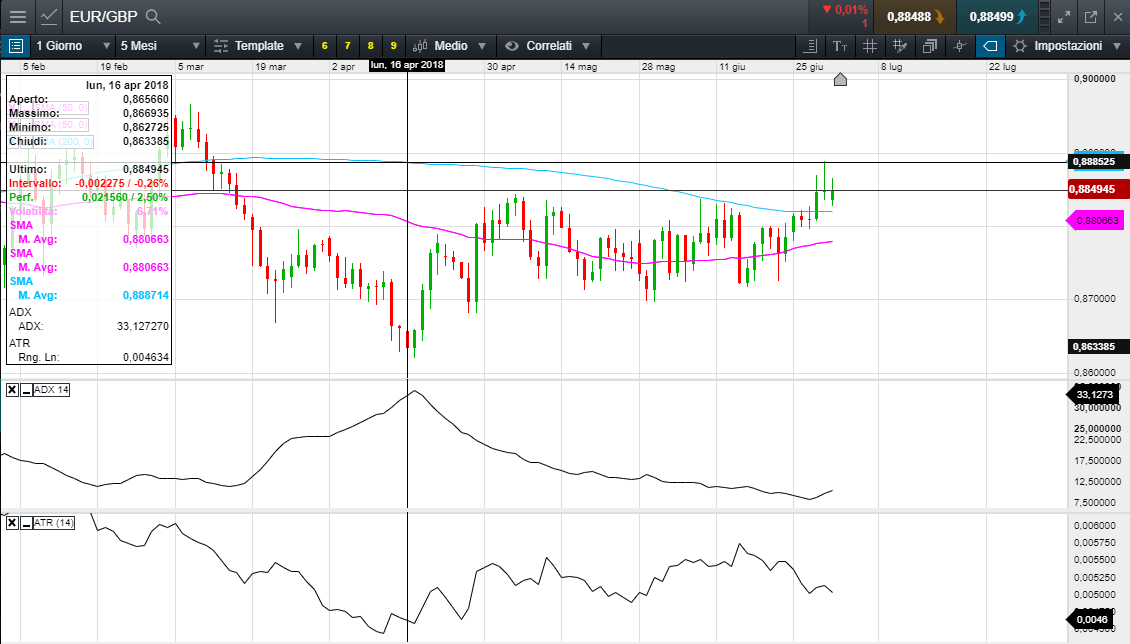Open the Impostazioni settings menu
The width and height of the screenshot is (1130, 644).
pyautogui.click(x=1066, y=46)
